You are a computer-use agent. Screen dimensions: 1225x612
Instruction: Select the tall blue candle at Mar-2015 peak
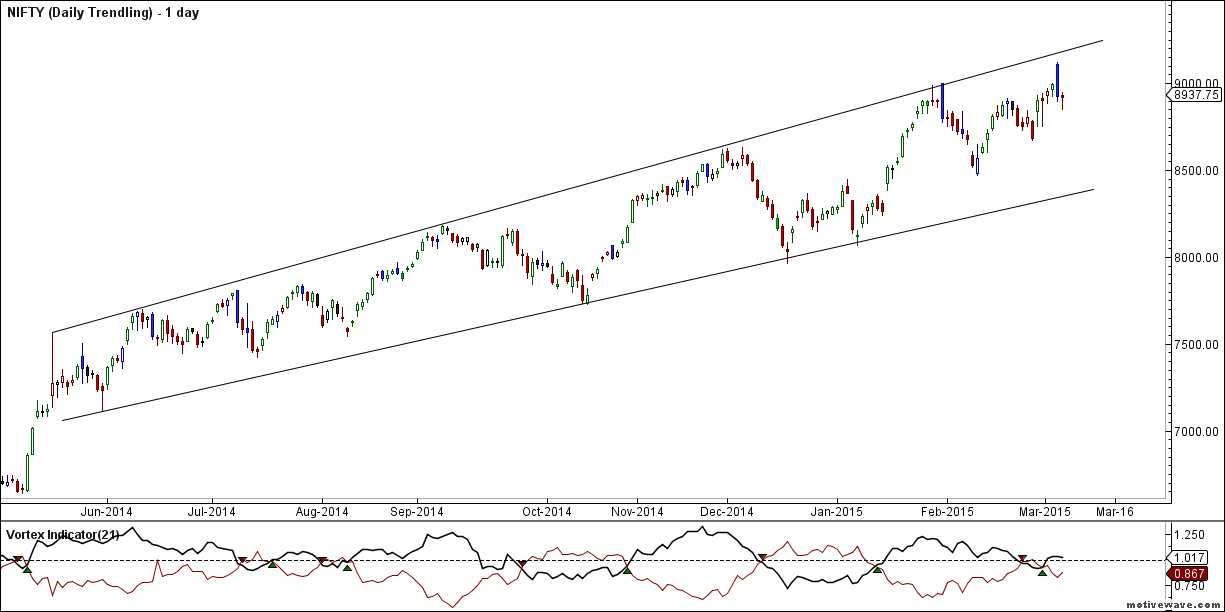tap(1058, 78)
